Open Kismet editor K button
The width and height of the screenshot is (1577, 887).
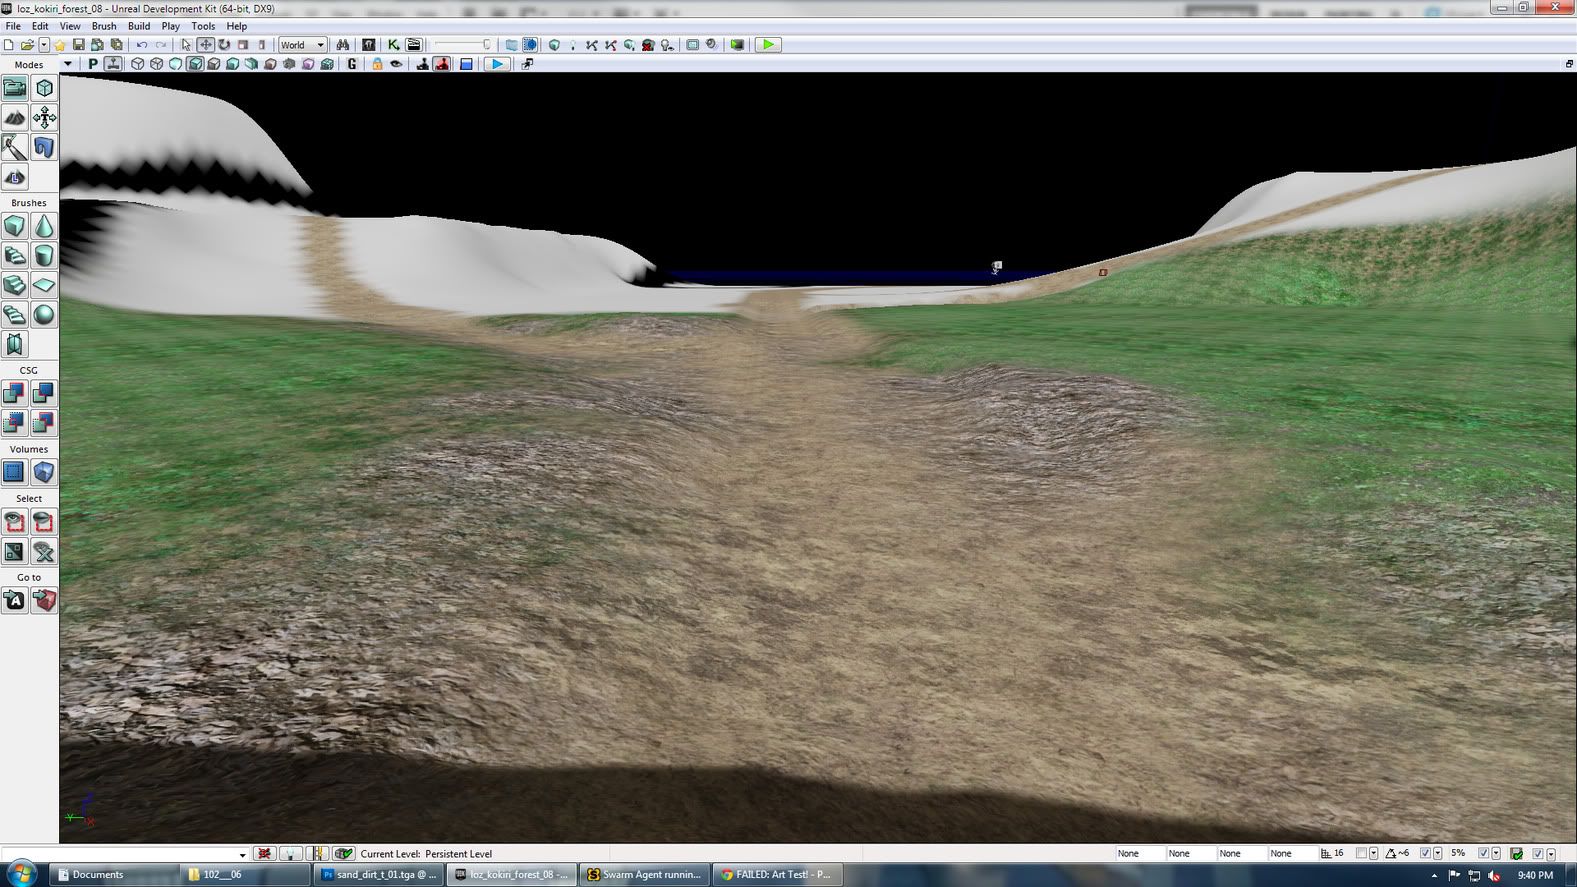[393, 45]
